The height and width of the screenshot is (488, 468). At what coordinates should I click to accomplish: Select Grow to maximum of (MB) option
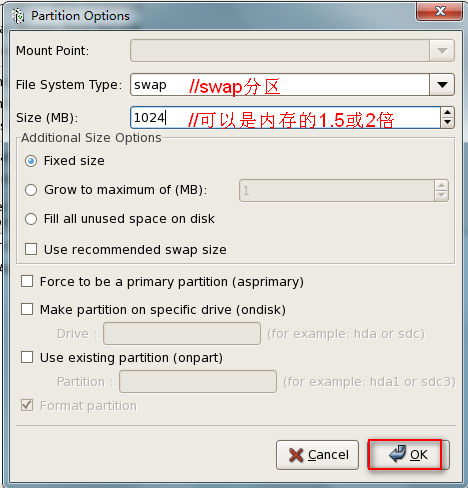point(31,190)
